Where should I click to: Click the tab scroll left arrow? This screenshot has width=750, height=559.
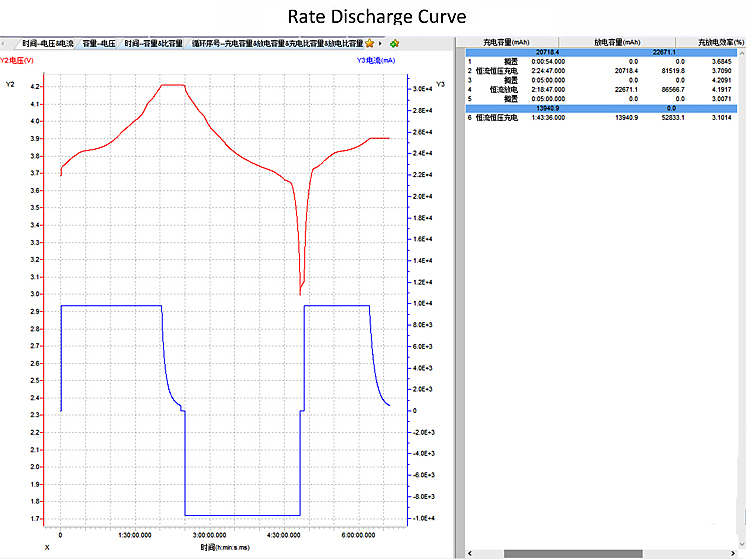click(4, 44)
